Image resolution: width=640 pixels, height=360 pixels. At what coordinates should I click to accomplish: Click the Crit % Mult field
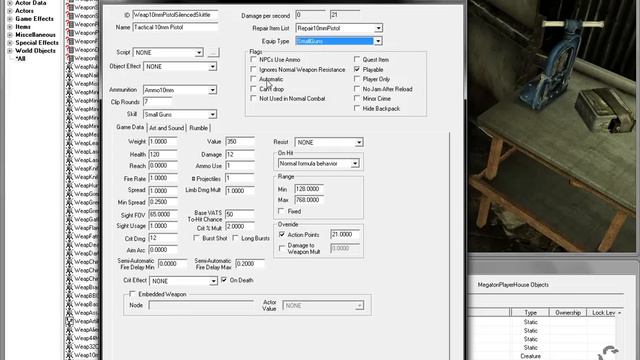[240, 227]
